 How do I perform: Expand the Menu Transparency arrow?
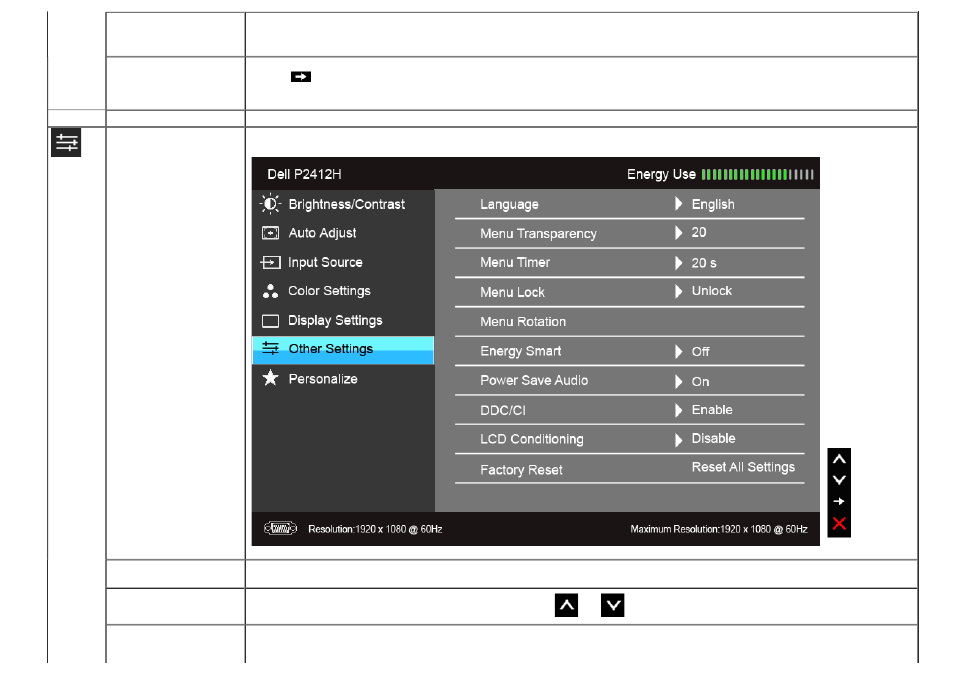(x=678, y=233)
